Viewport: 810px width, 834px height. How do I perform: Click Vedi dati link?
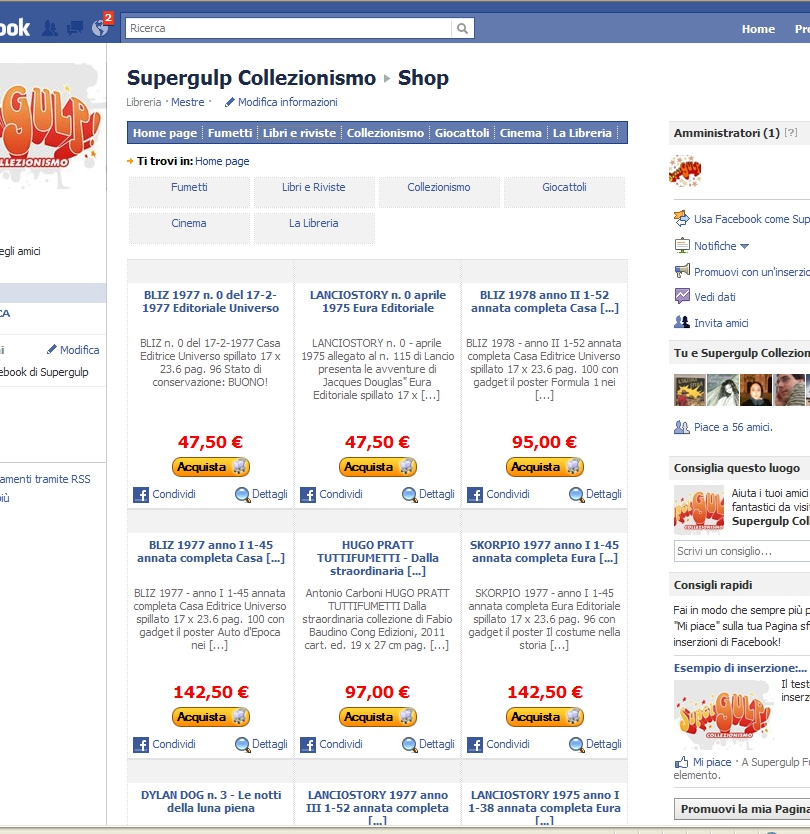(715, 297)
